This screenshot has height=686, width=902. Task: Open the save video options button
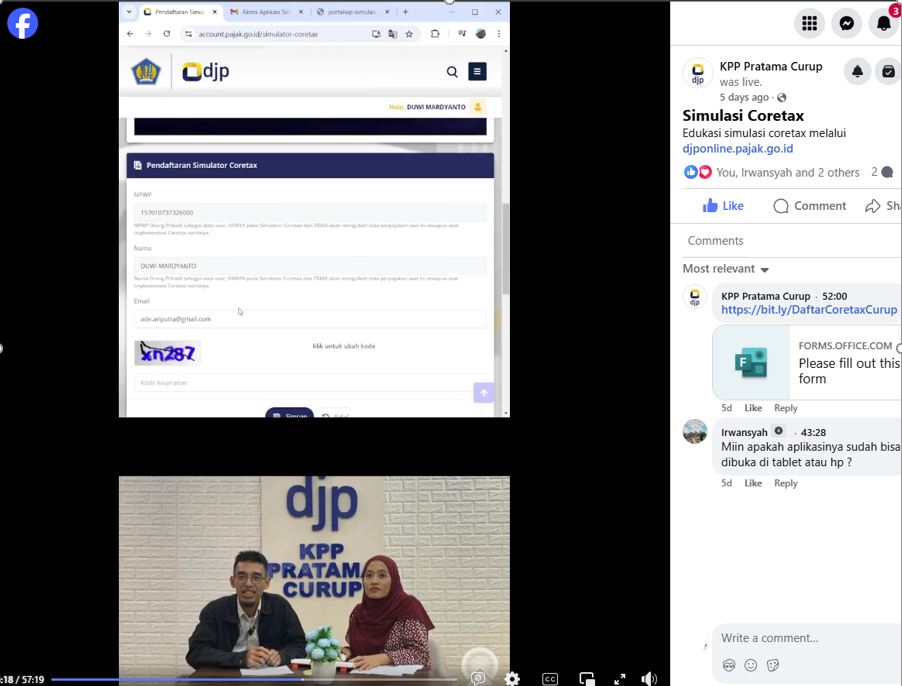pos(888,71)
